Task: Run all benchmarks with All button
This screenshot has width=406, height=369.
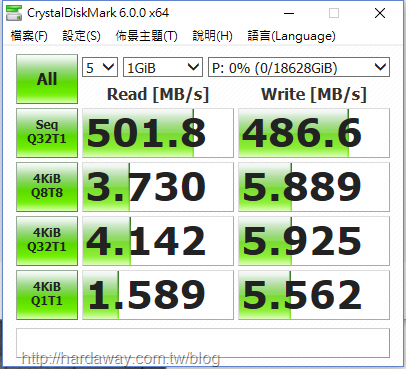Action: [x=47, y=79]
